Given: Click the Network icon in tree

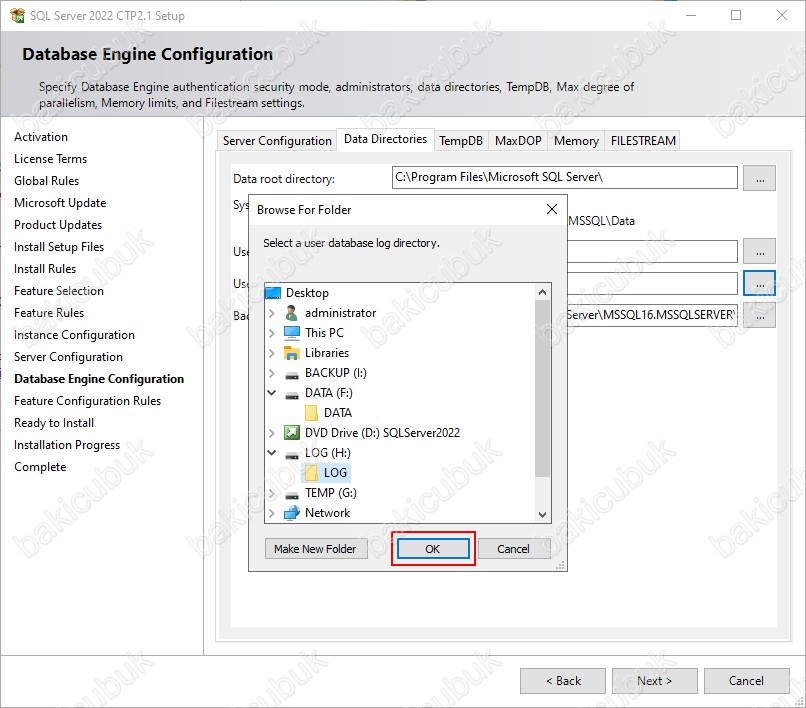Looking at the screenshot, I should [291, 513].
